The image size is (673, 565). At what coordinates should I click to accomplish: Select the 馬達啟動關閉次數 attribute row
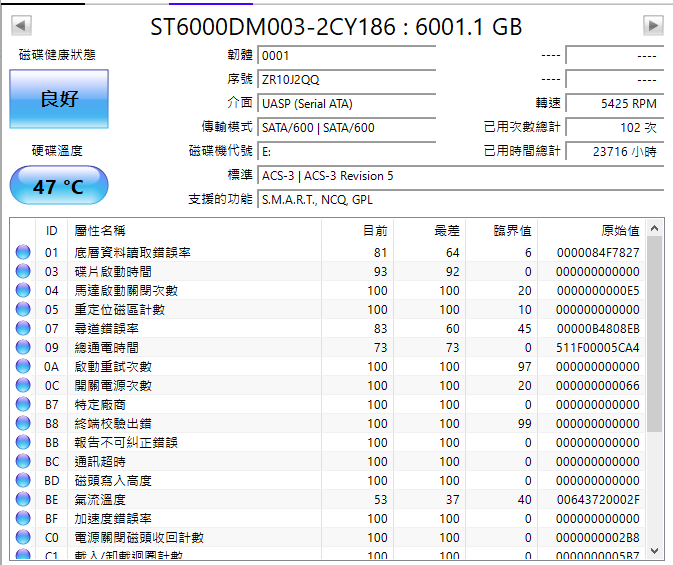[x=328, y=290]
